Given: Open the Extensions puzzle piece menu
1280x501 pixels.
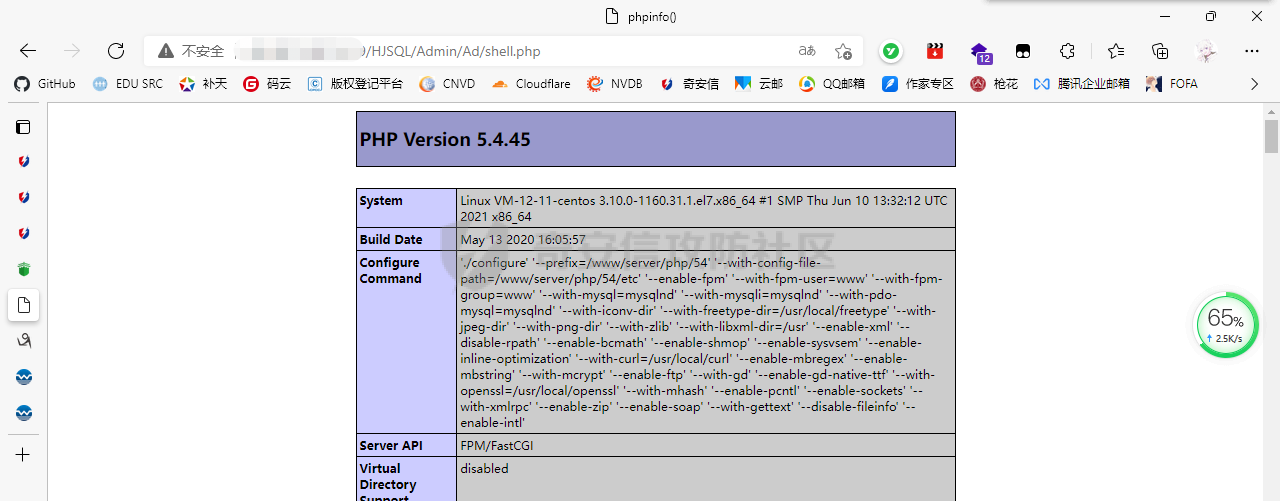Looking at the screenshot, I should pos(1067,51).
